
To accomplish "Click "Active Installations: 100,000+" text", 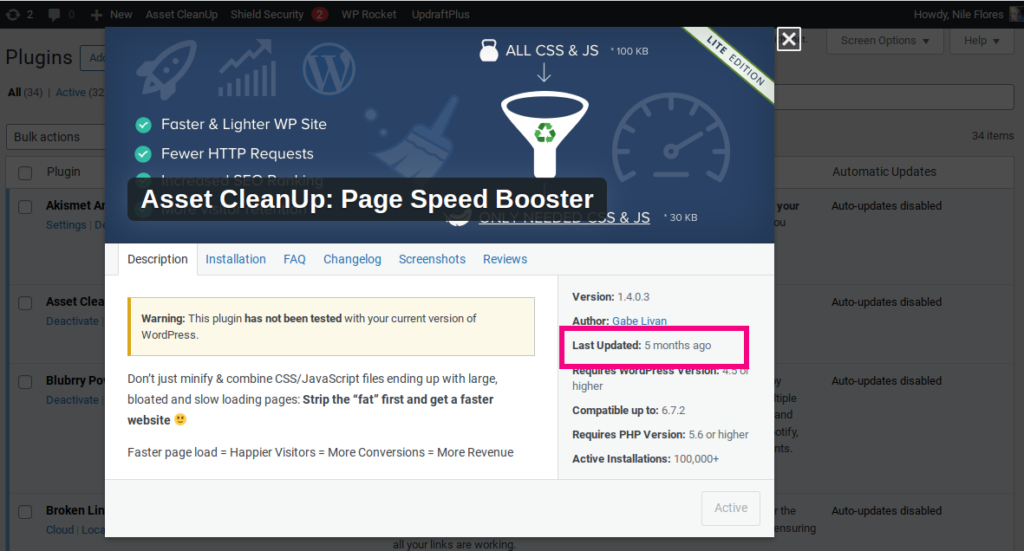I will [x=645, y=459].
